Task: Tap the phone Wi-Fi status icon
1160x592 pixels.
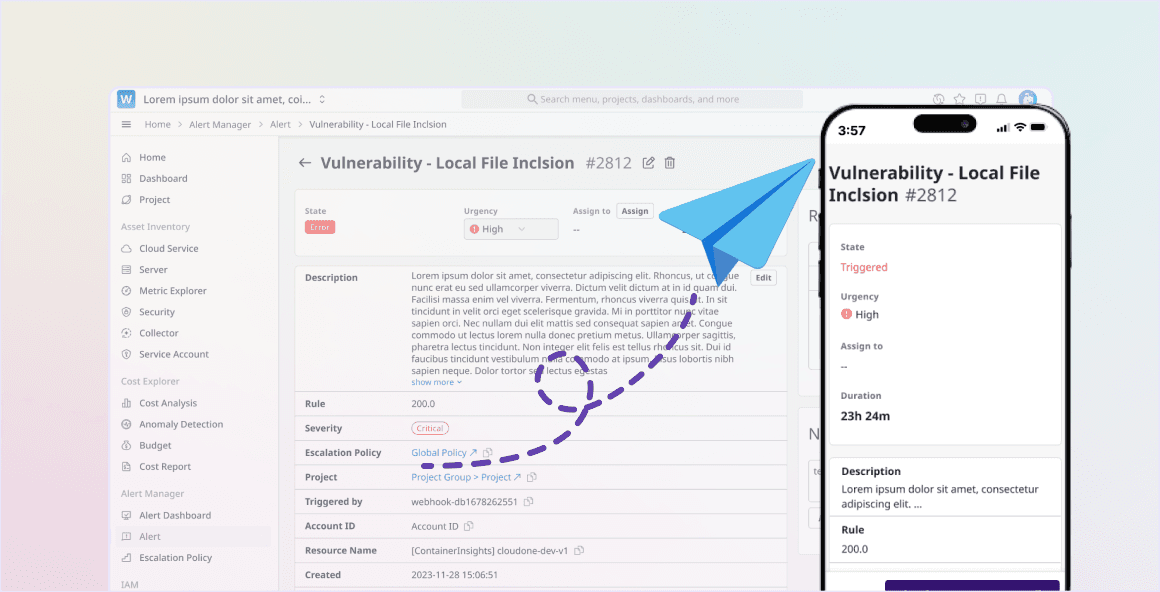Action: pyautogui.click(x=1020, y=127)
